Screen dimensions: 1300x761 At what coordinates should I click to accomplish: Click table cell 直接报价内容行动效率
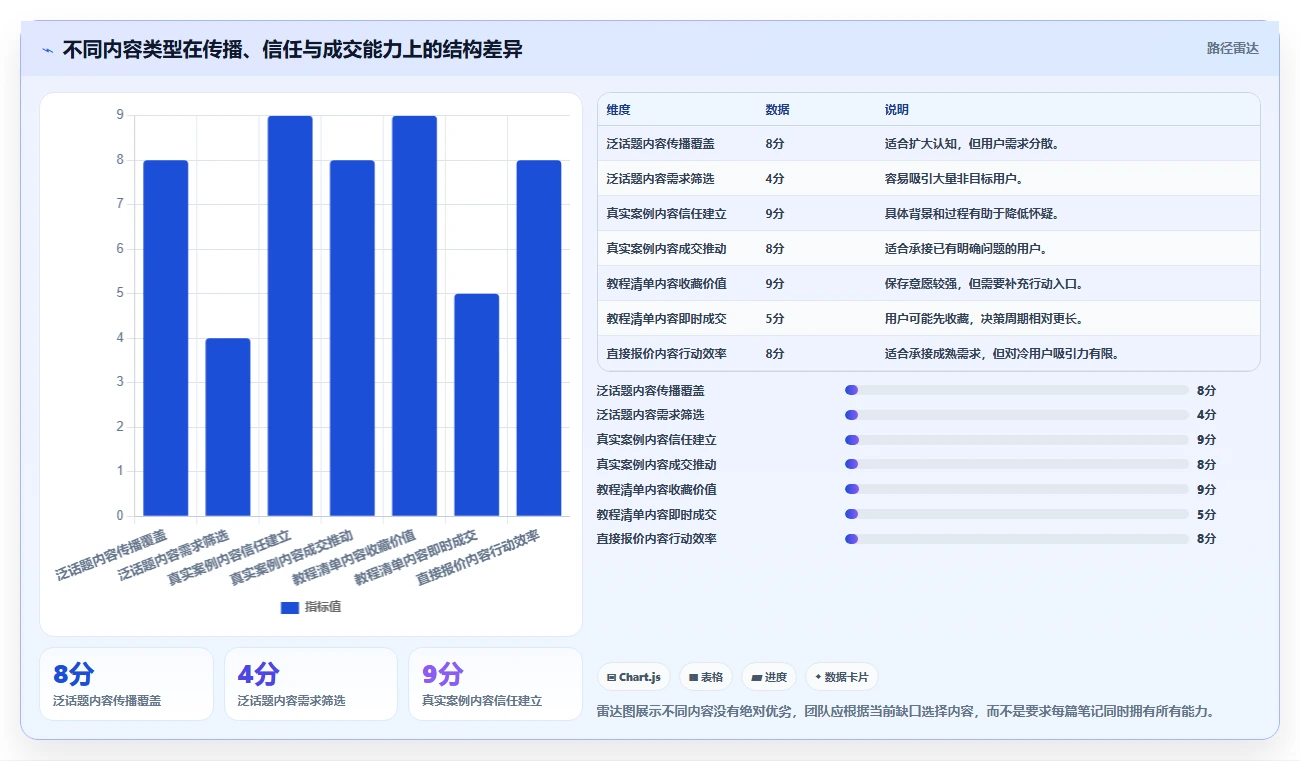tap(666, 354)
